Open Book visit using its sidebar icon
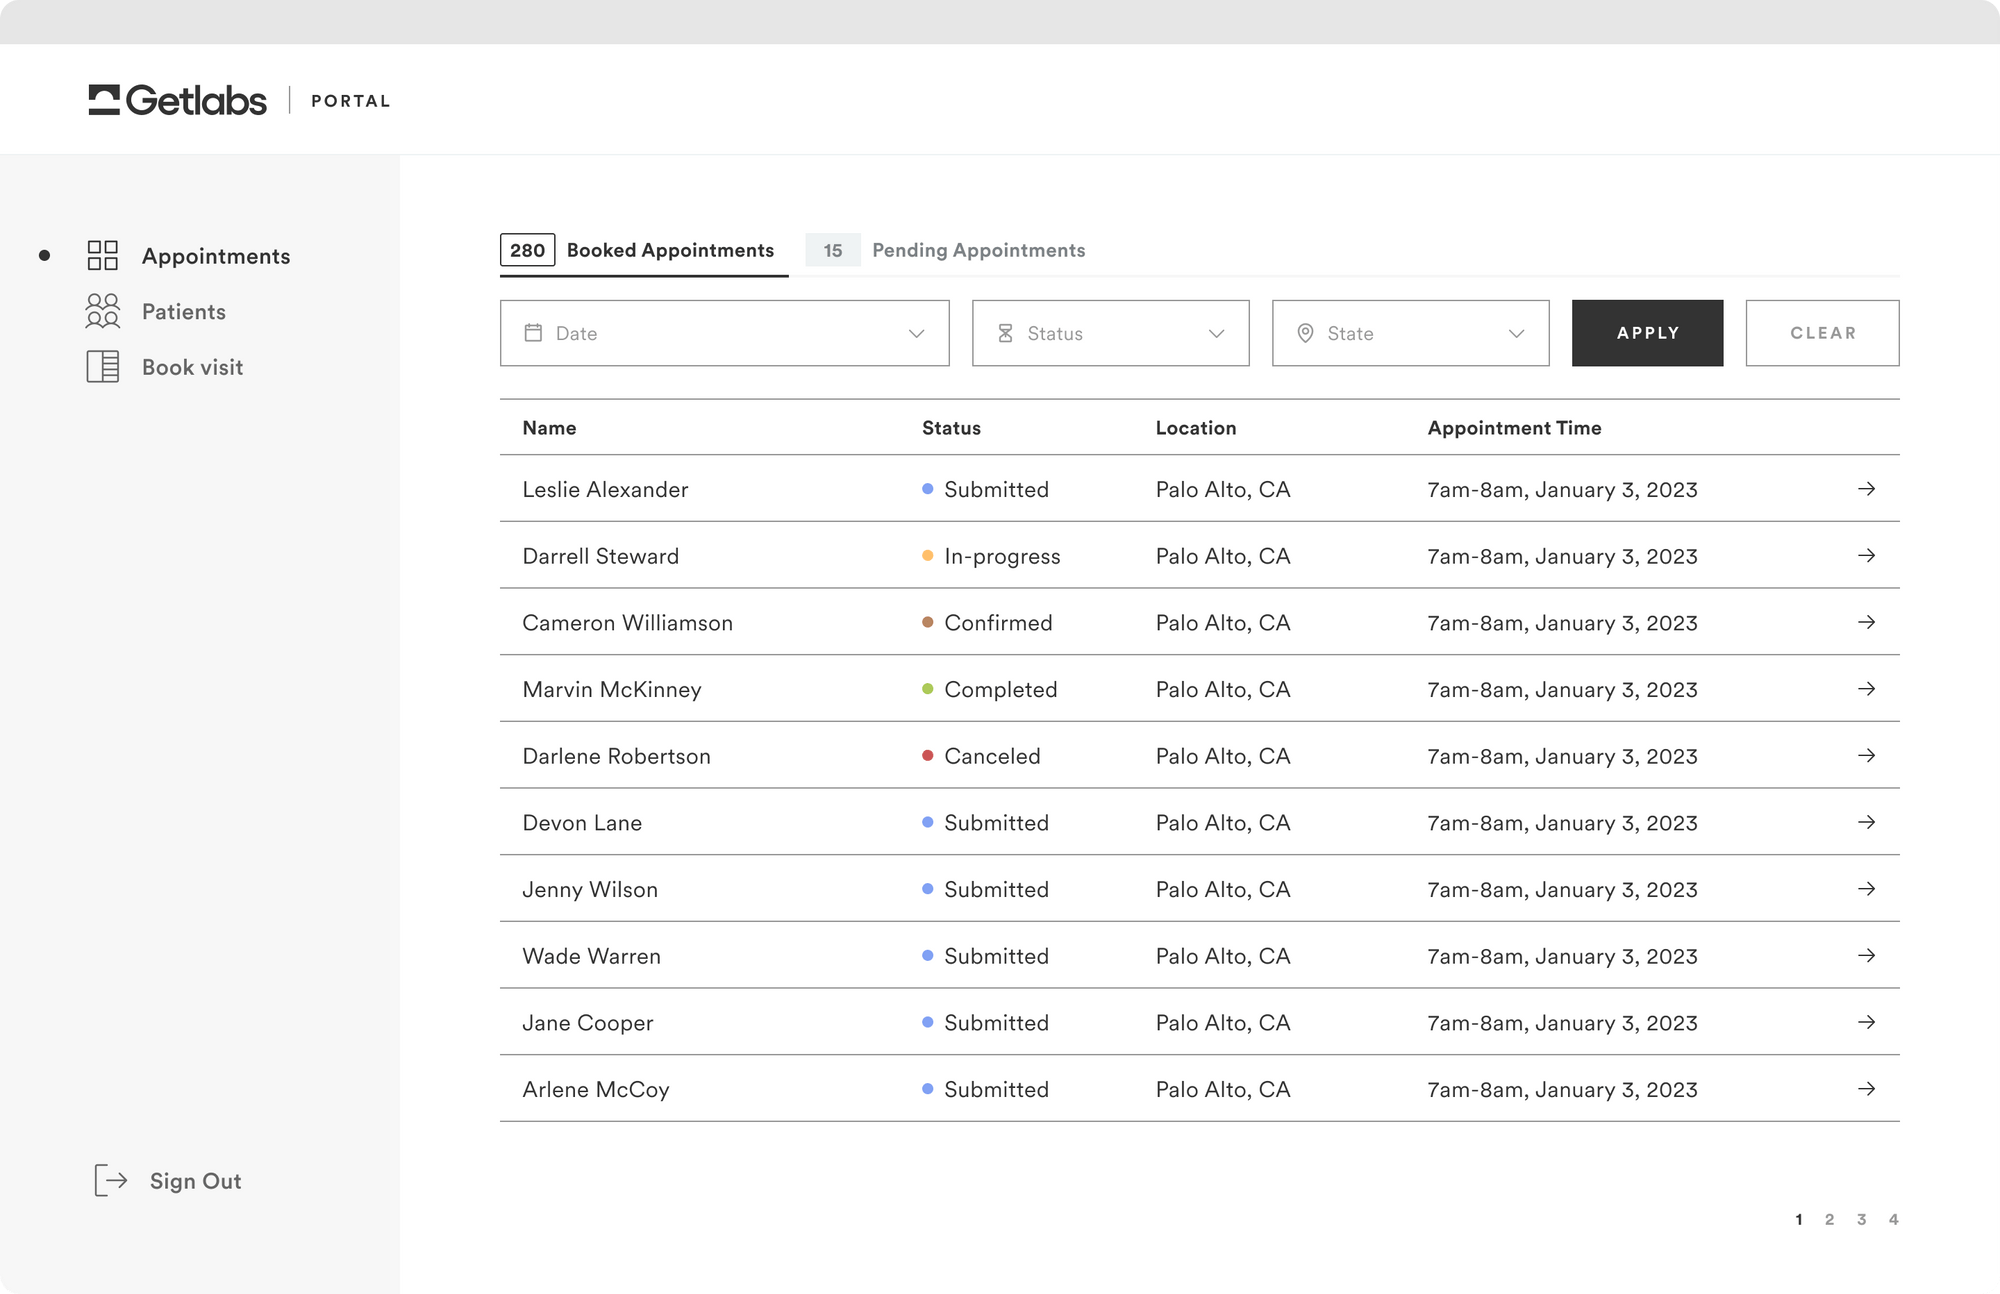 pos(102,367)
